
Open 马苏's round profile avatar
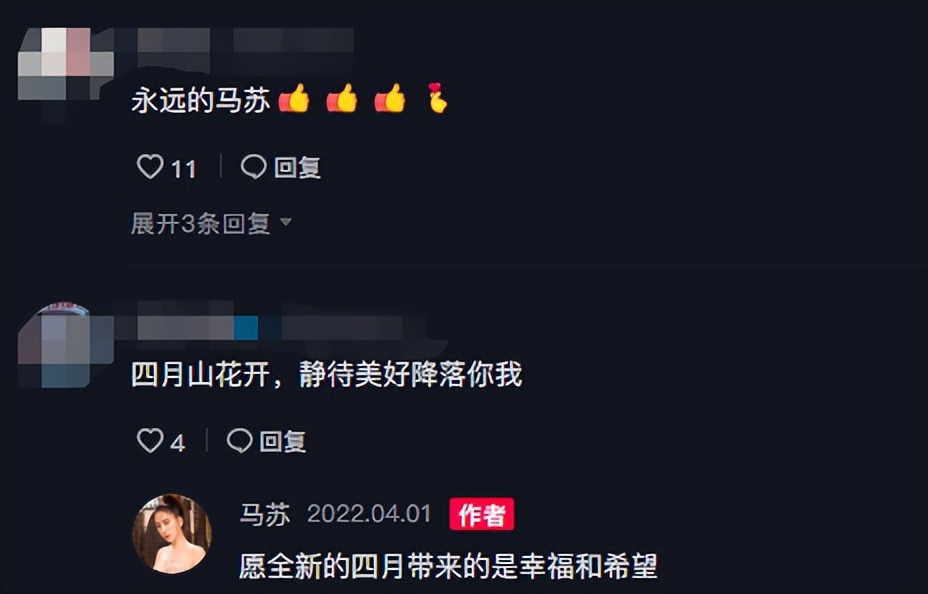(172, 534)
